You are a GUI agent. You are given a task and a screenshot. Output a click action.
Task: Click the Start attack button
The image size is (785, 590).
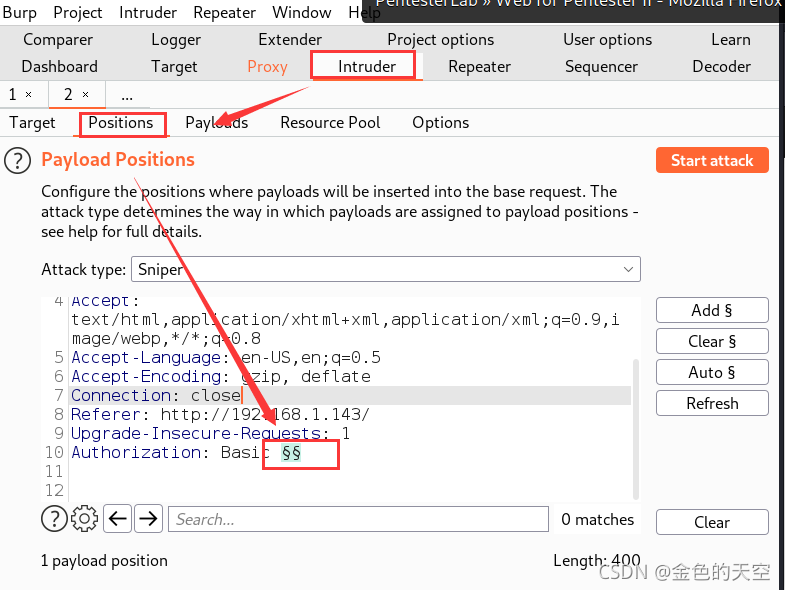712,160
